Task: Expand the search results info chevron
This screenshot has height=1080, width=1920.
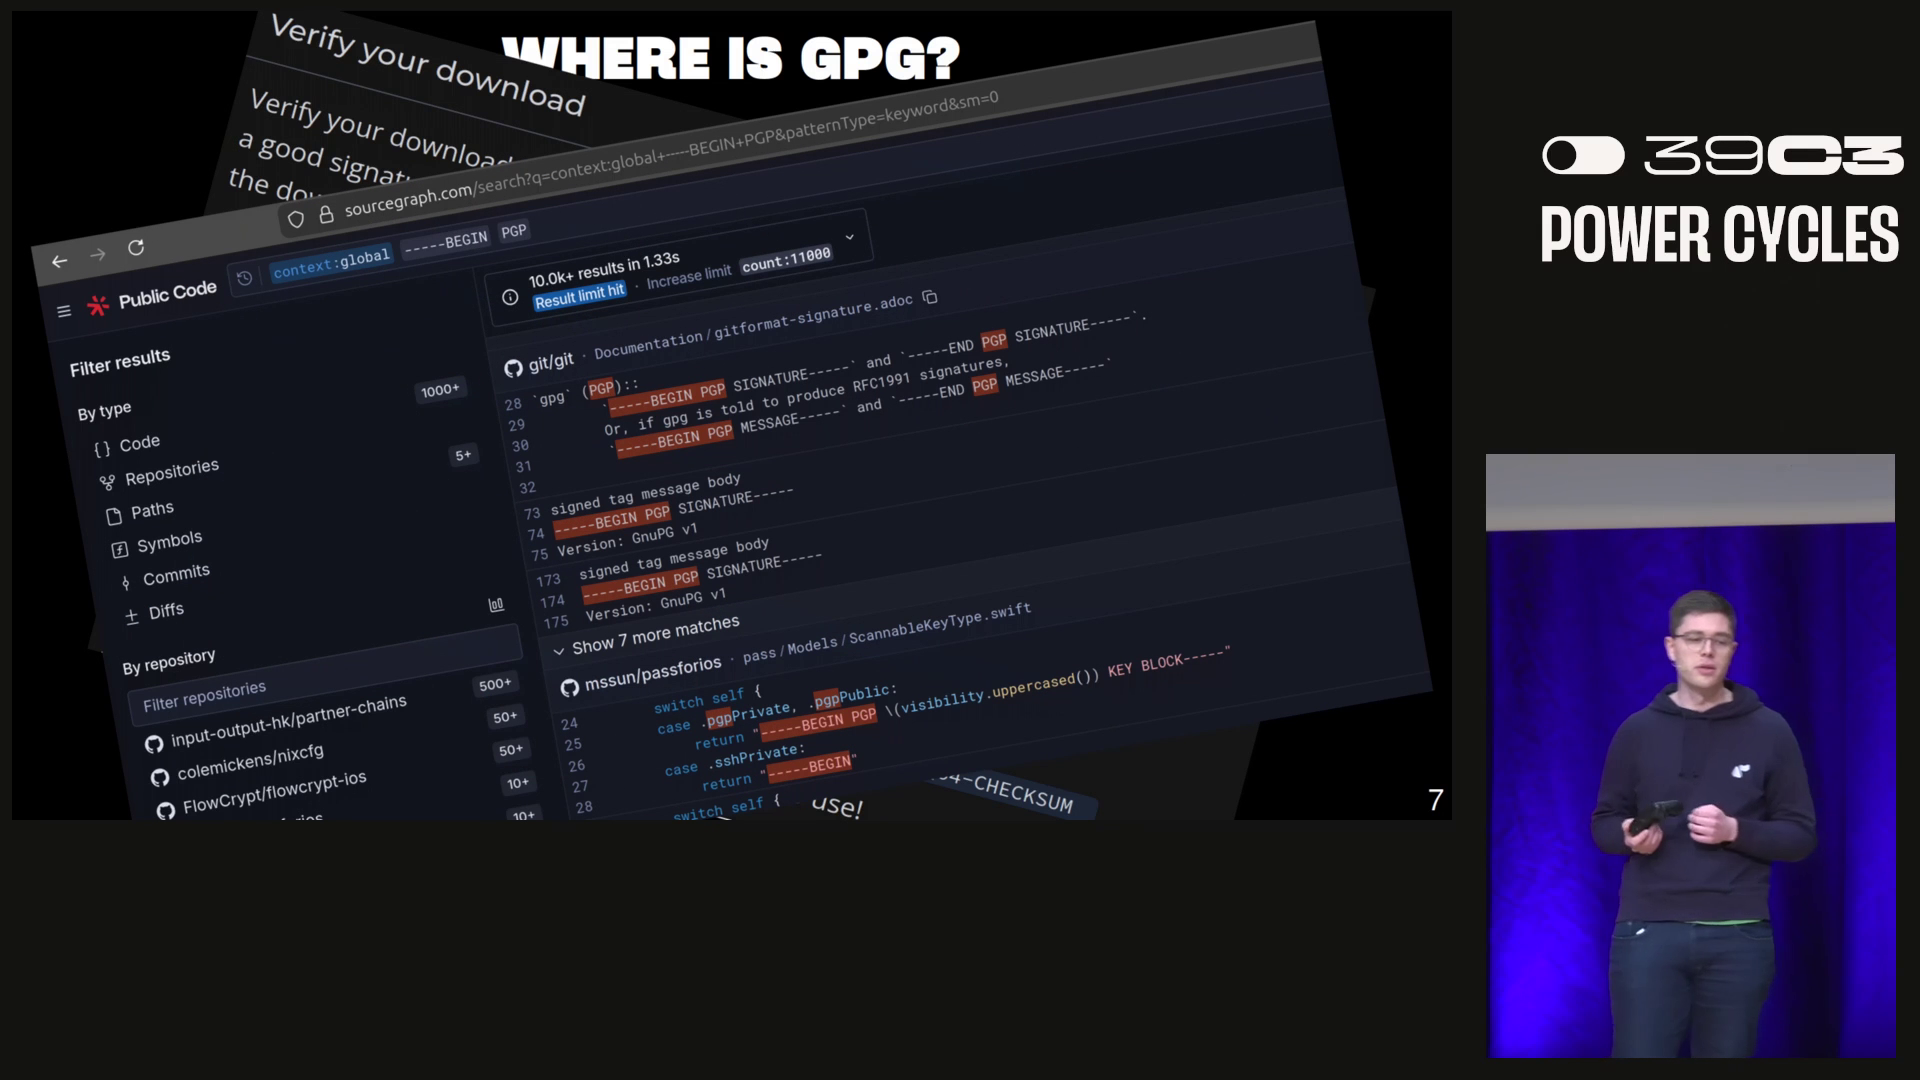Action: 850,237
